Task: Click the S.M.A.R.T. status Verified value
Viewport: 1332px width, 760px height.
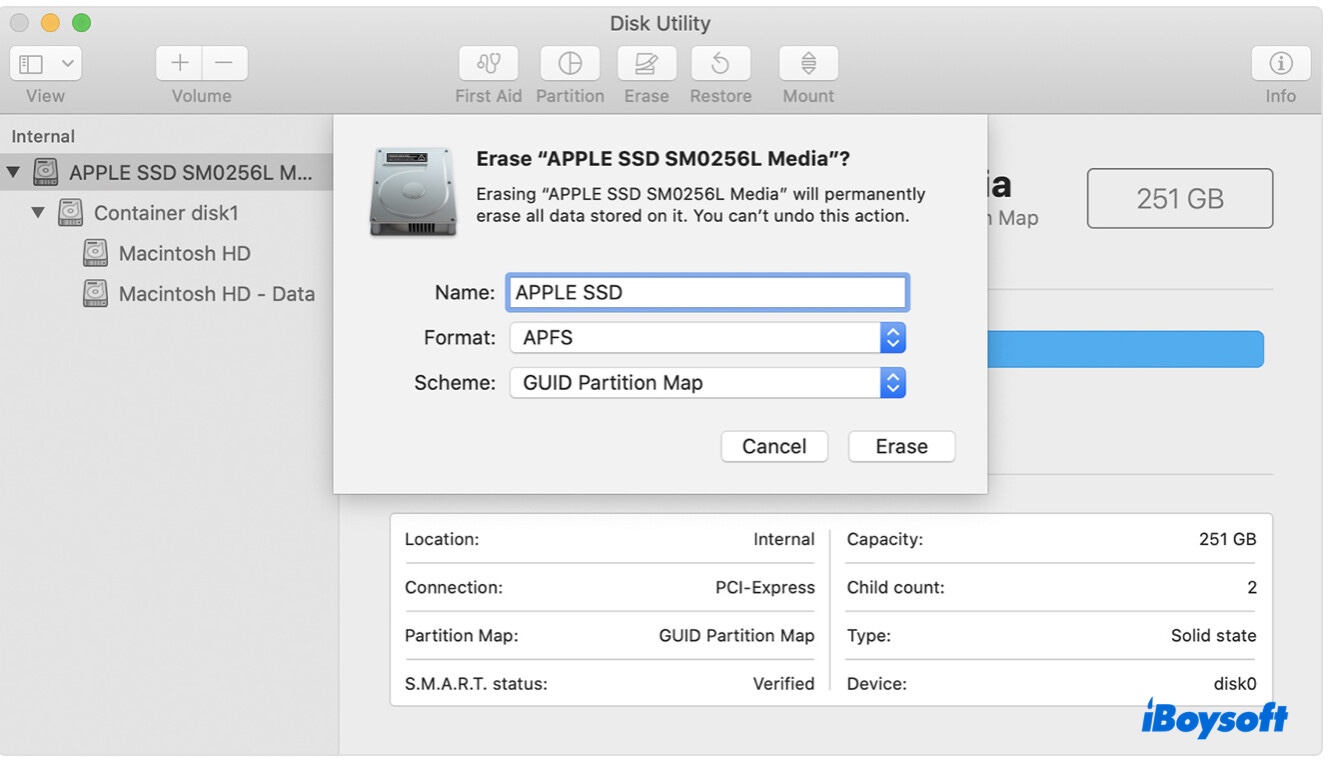Action: tap(784, 684)
